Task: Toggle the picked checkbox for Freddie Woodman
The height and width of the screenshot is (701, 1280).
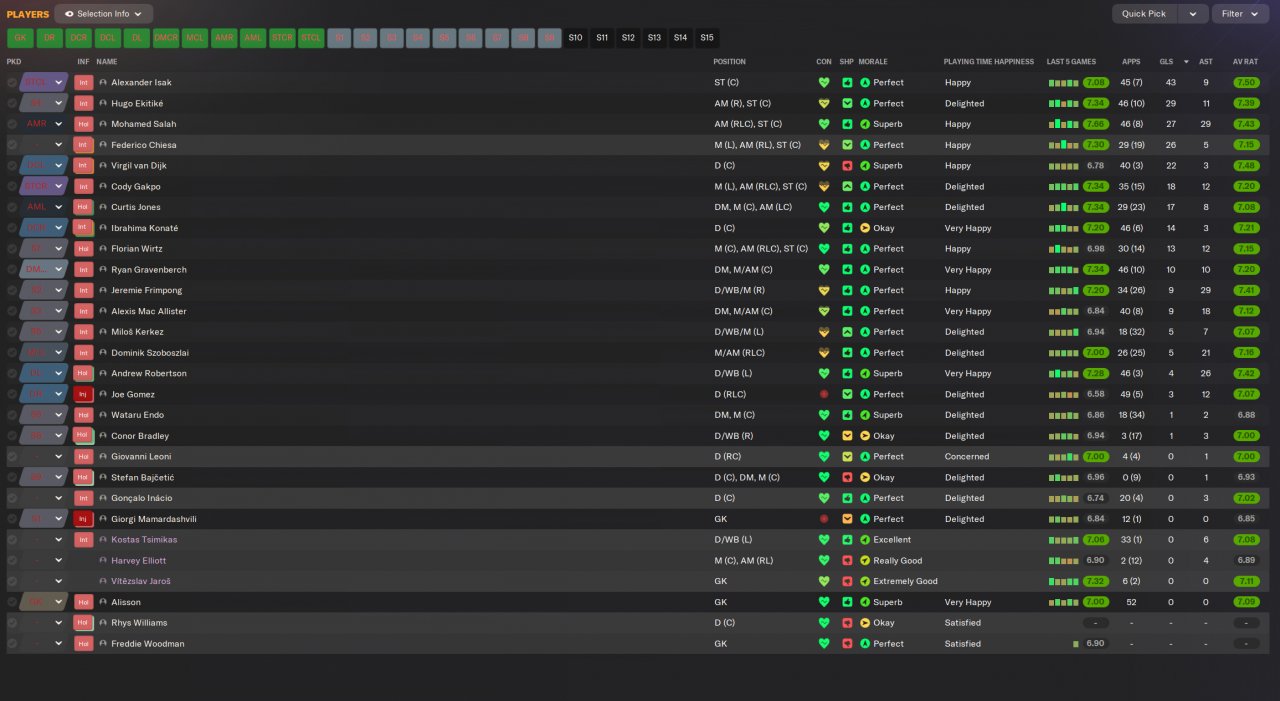Action: point(12,644)
